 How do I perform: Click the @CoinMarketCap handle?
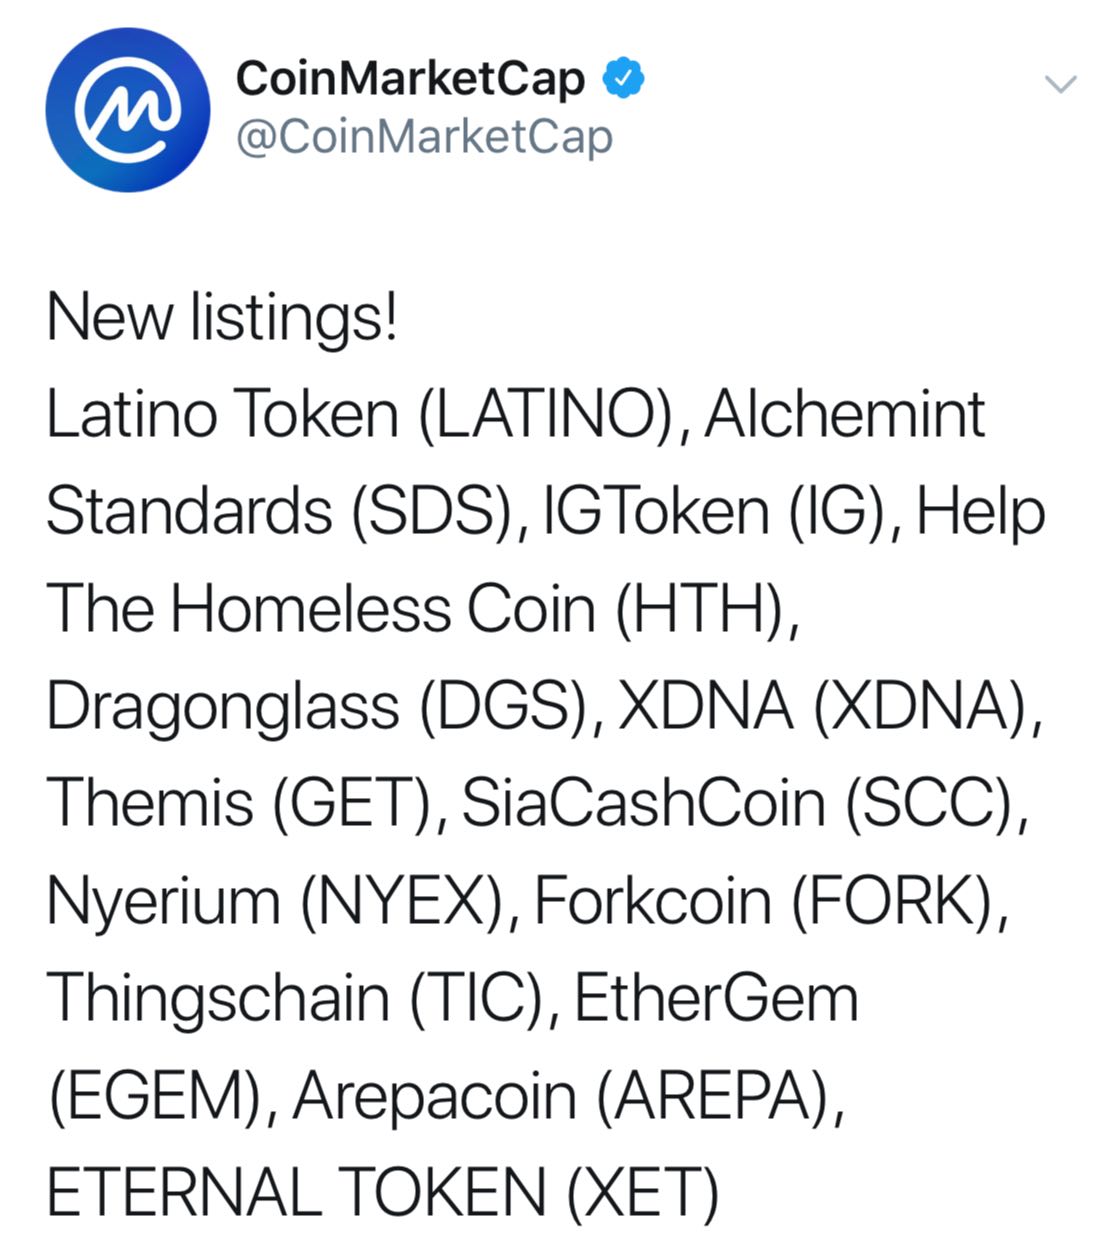pyautogui.click(x=424, y=138)
